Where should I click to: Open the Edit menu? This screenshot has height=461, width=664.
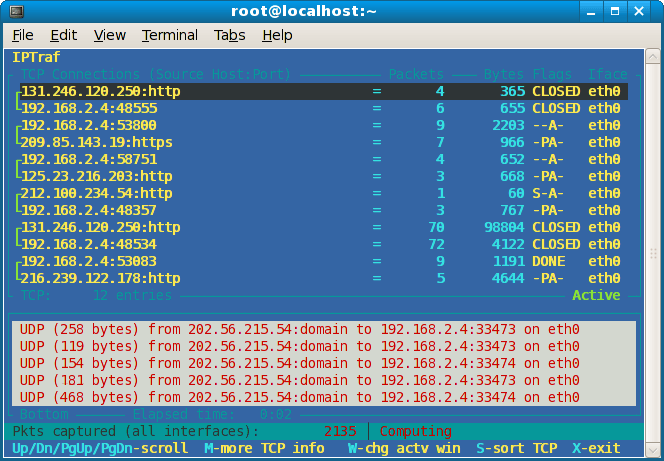point(63,35)
